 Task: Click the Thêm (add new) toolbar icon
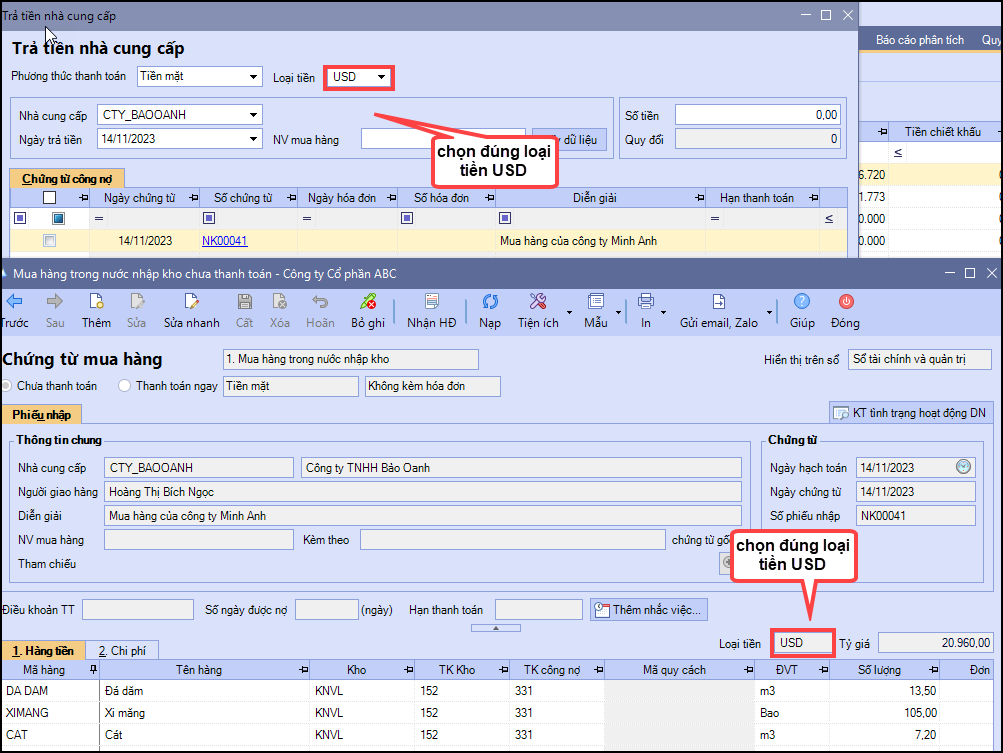pyautogui.click(x=96, y=302)
